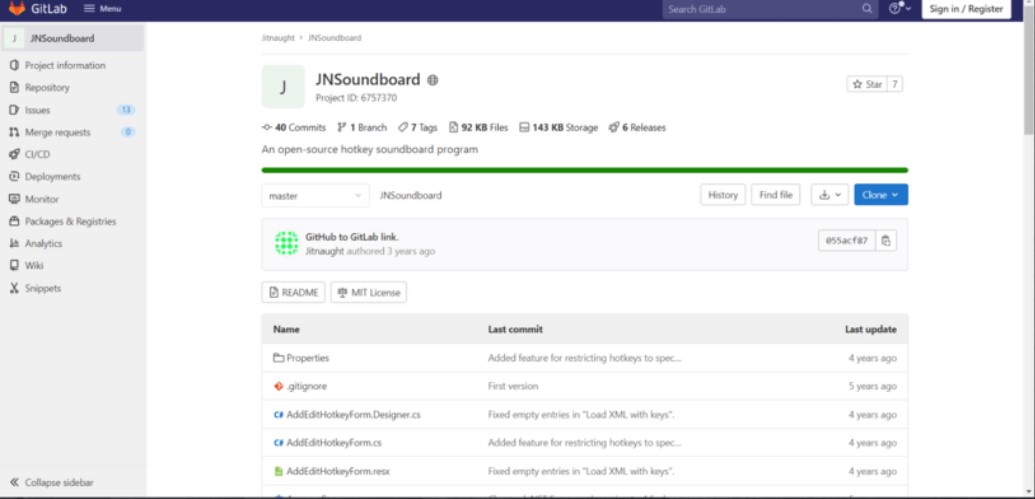
Task: Star the JNSoundboard project
Action: [x=867, y=84]
